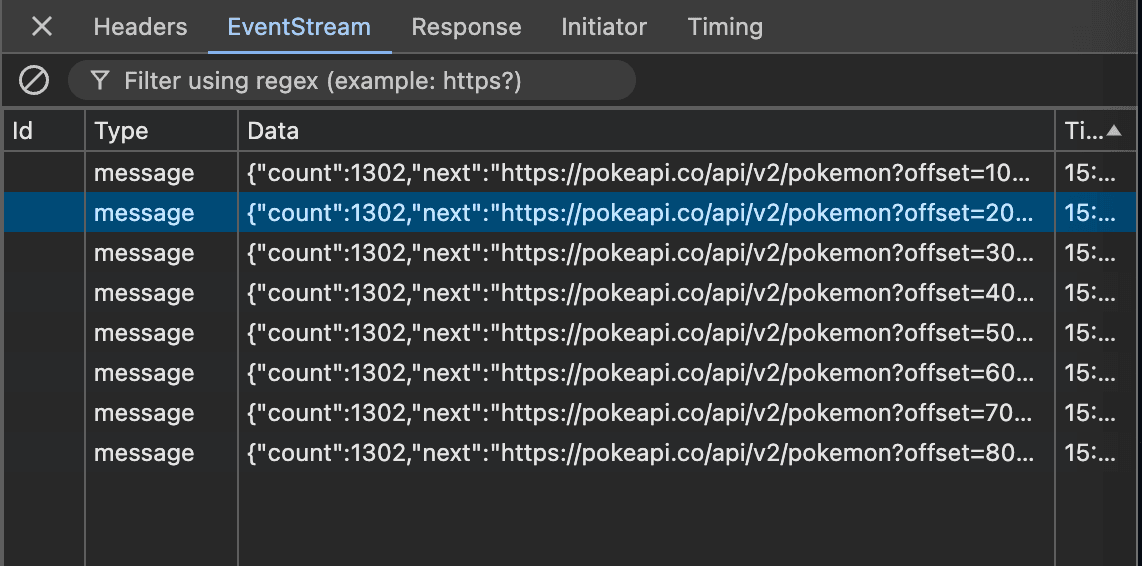1142x566 pixels.
Task: Select the message with offset=70
Action: tap(570, 413)
